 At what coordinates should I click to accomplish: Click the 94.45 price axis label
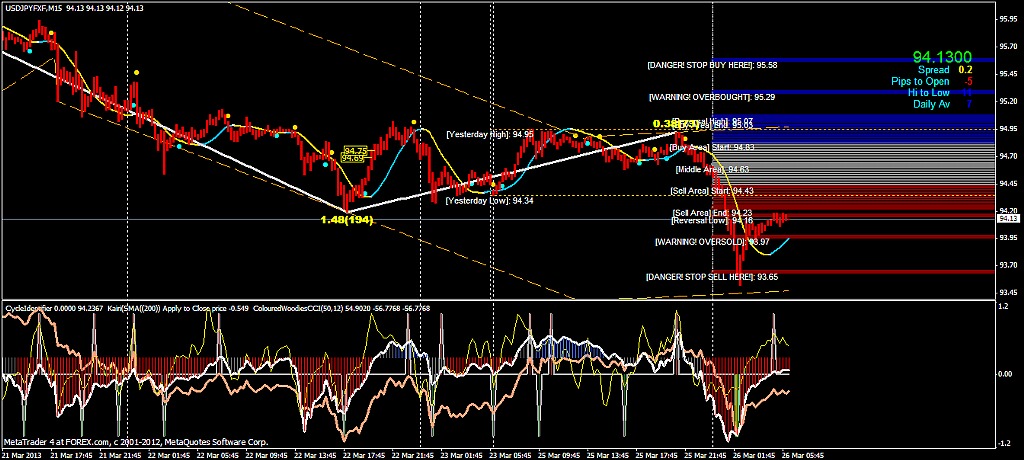click(1009, 184)
